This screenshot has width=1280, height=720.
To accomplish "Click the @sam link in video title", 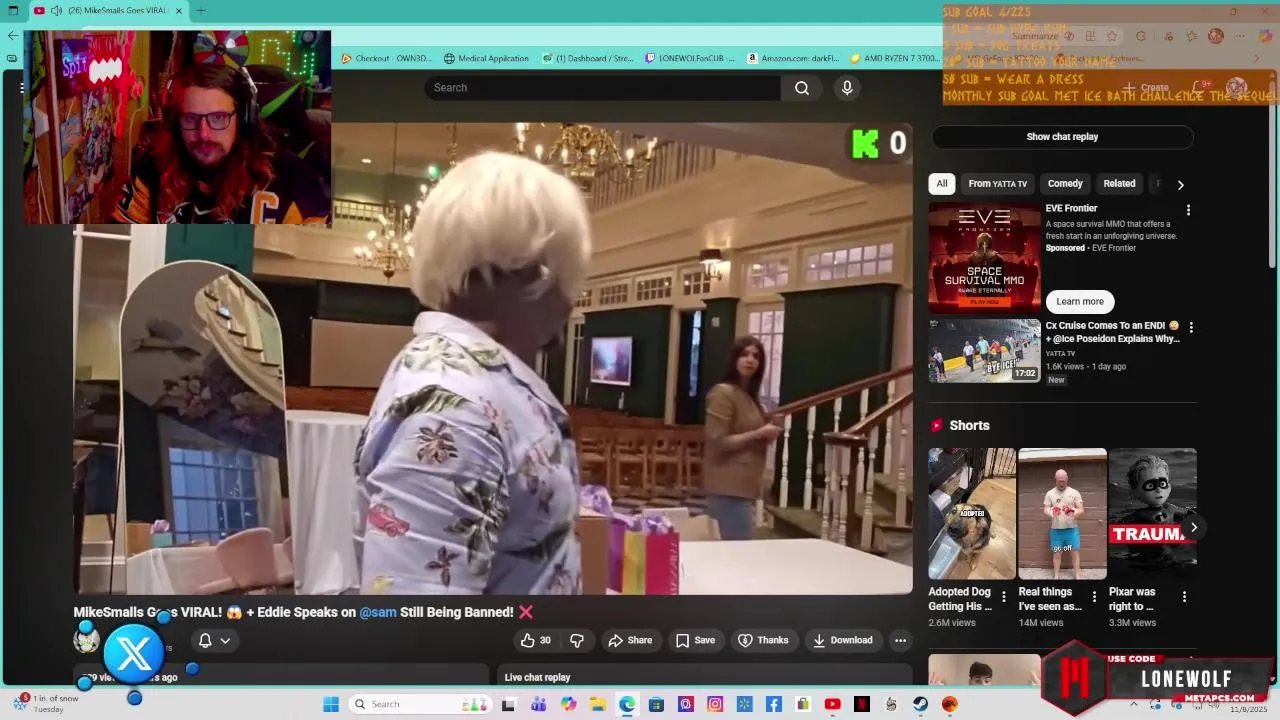I will pos(378,612).
